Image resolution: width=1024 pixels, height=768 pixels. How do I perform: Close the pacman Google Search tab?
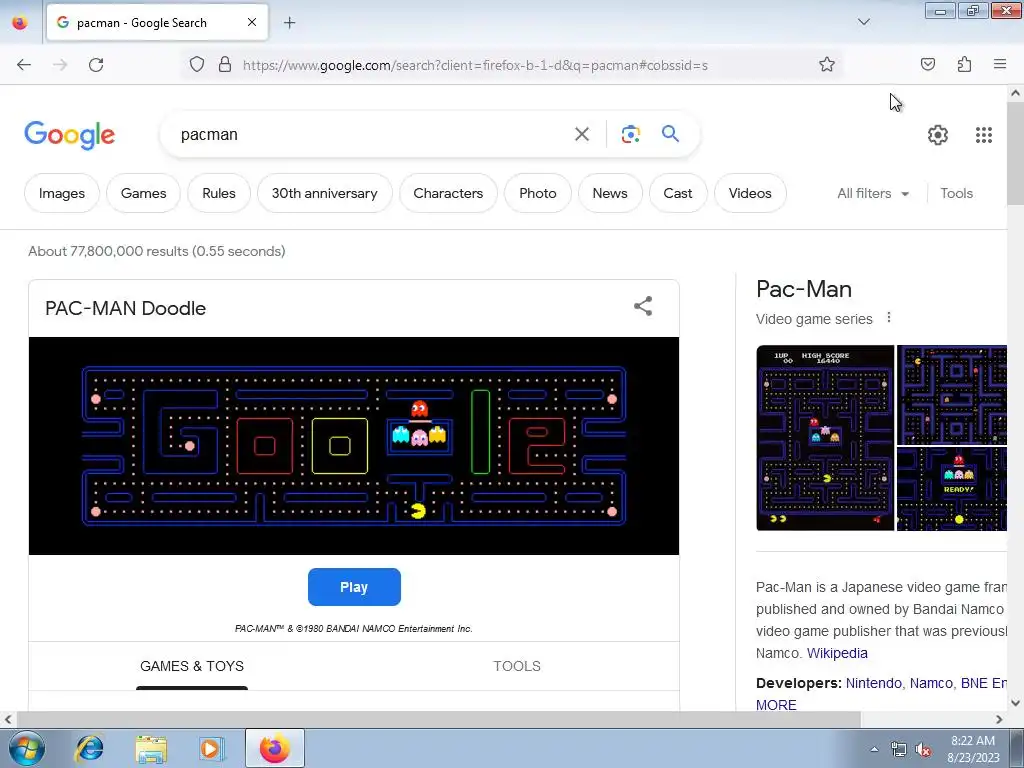[x=251, y=22]
